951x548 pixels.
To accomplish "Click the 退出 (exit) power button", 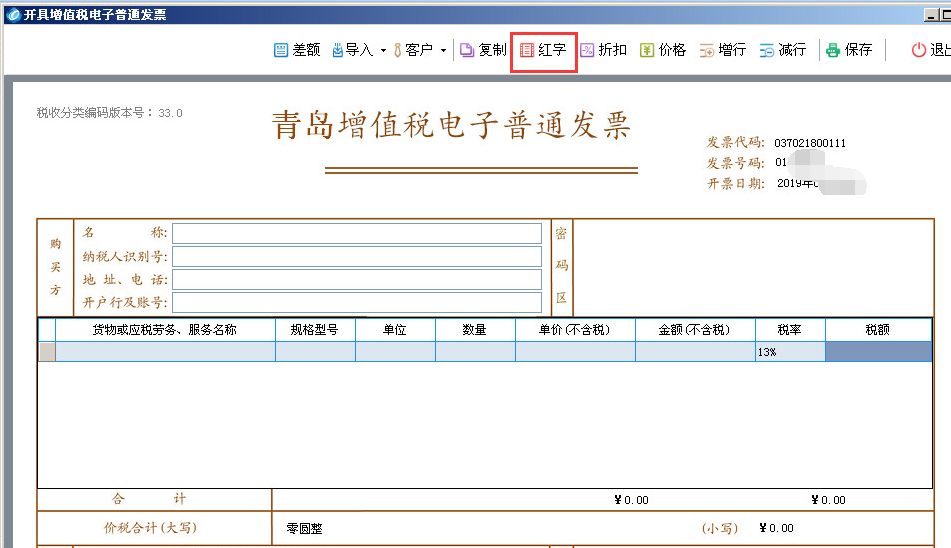I will point(919,50).
